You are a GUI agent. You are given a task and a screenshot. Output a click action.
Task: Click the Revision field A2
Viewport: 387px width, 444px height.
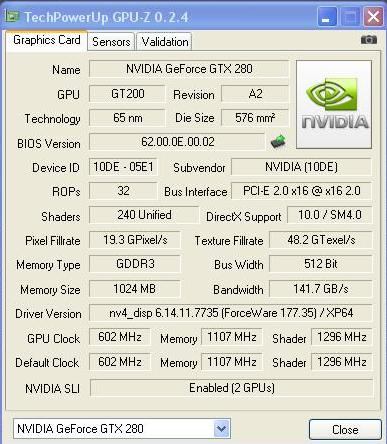(255, 94)
